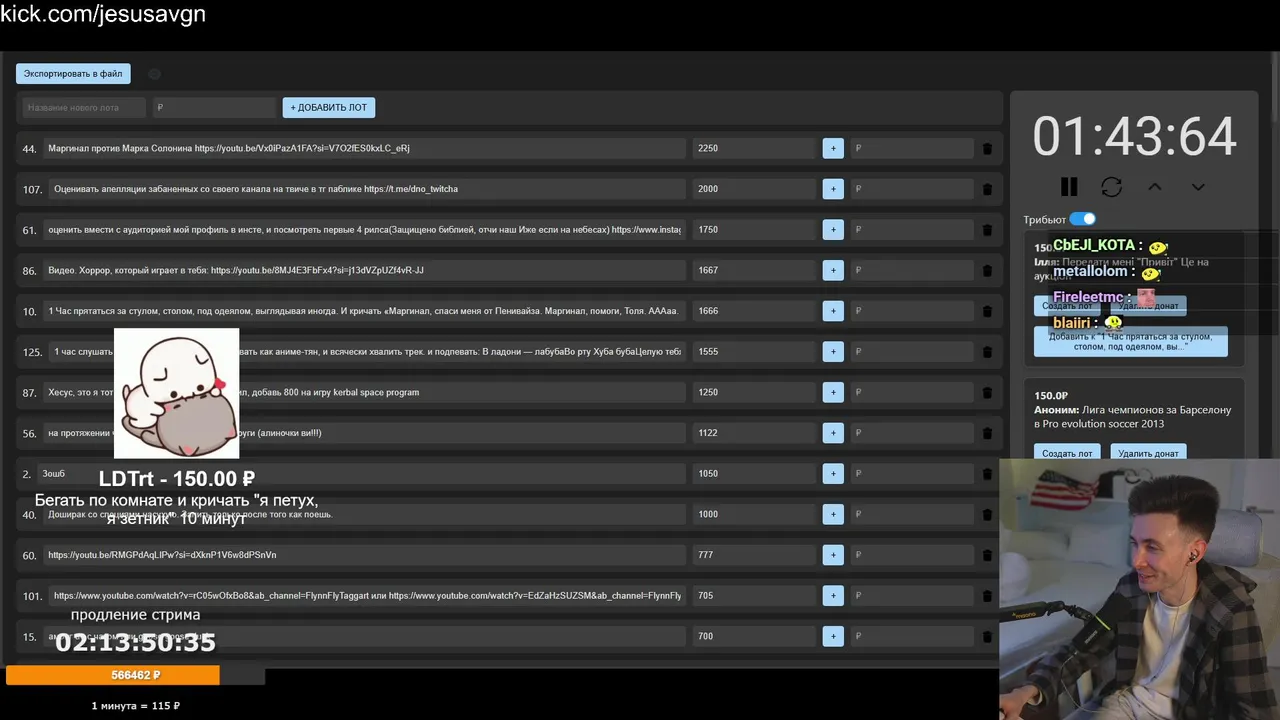Reset the timer with the refresh icon

[1112, 187]
